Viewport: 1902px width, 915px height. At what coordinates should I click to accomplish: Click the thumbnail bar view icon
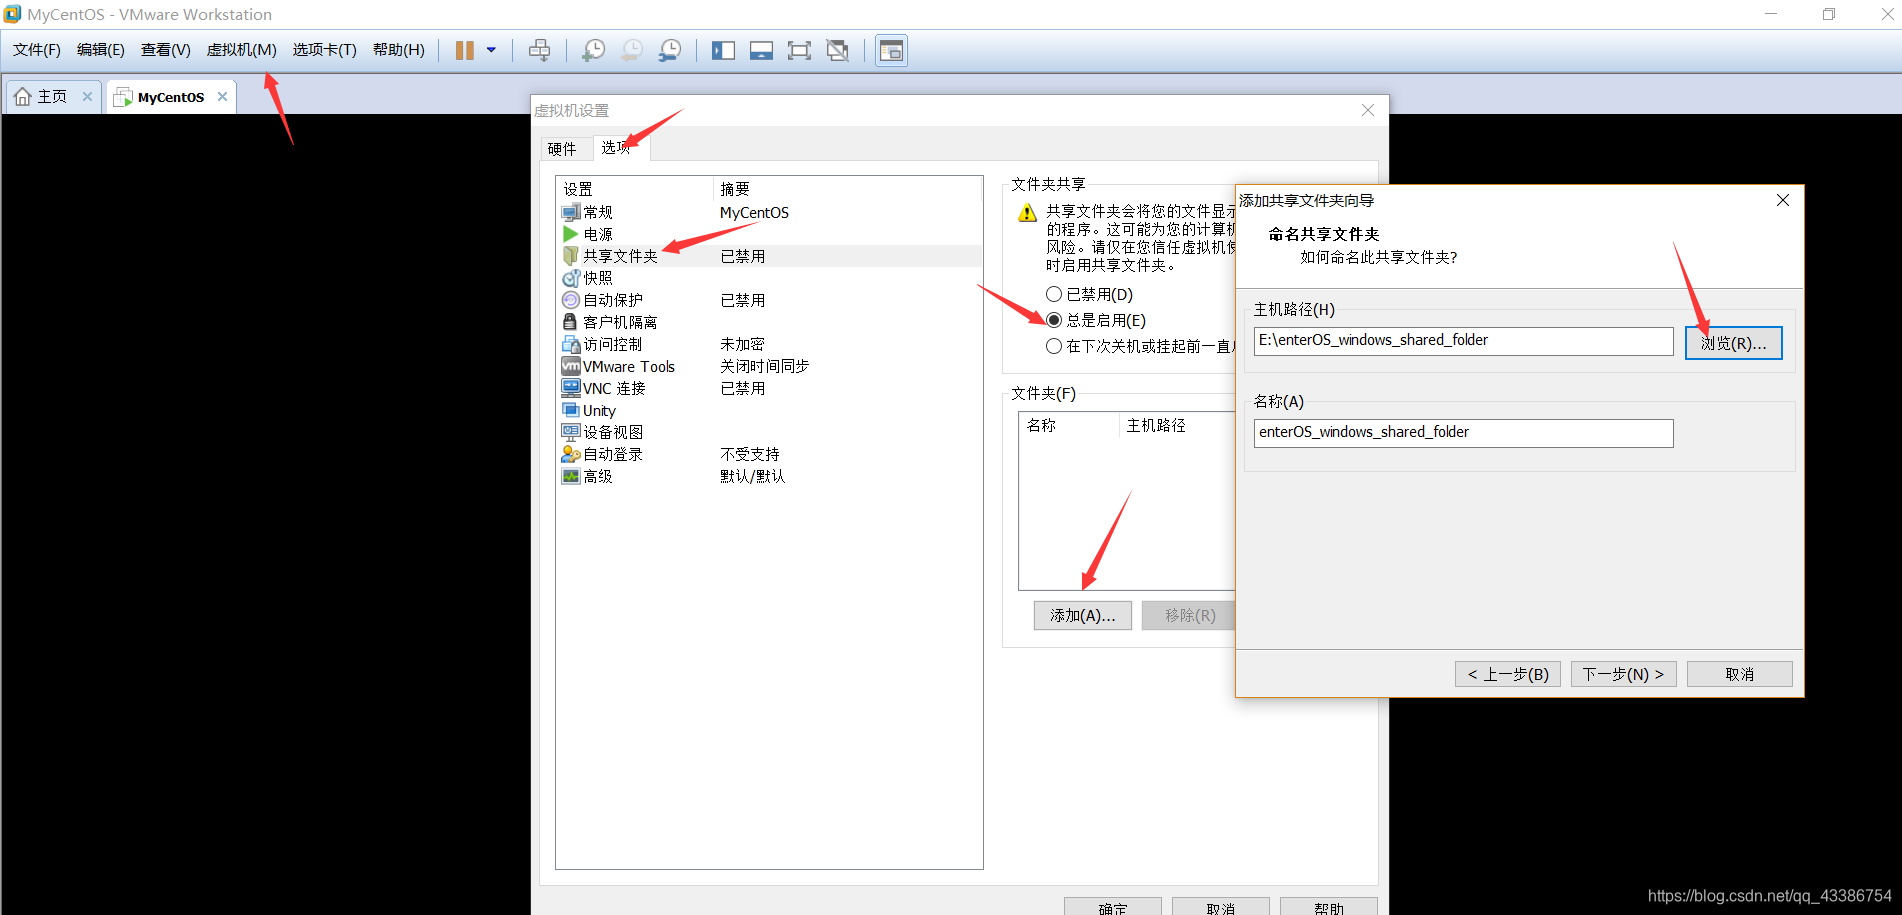(x=761, y=50)
